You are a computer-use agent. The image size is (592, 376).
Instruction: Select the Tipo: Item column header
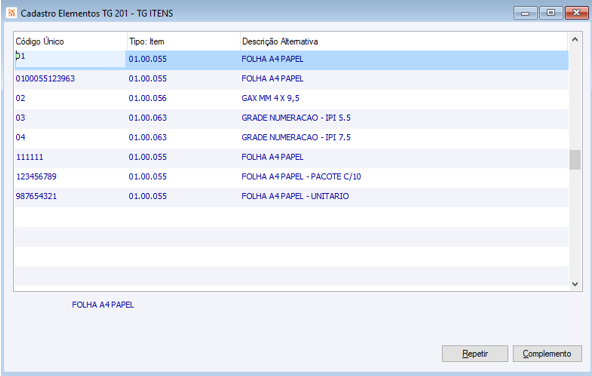(183, 42)
